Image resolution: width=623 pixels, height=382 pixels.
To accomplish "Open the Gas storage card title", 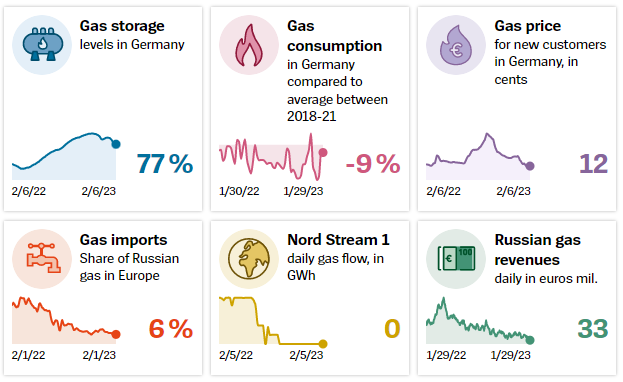I will coord(122,26).
